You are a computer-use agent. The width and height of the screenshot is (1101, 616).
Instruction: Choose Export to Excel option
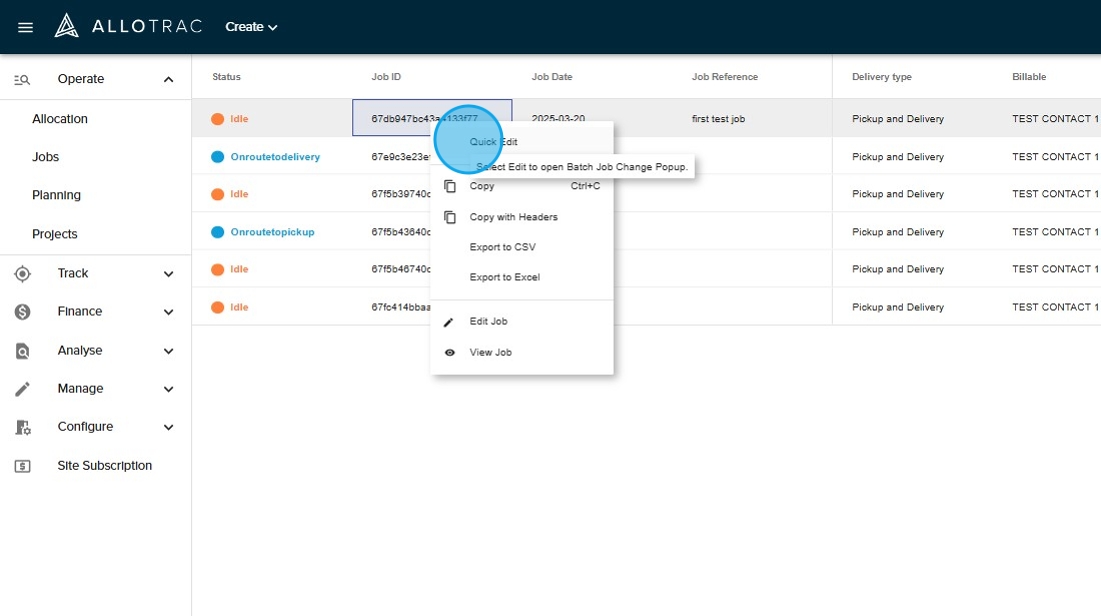point(504,277)
